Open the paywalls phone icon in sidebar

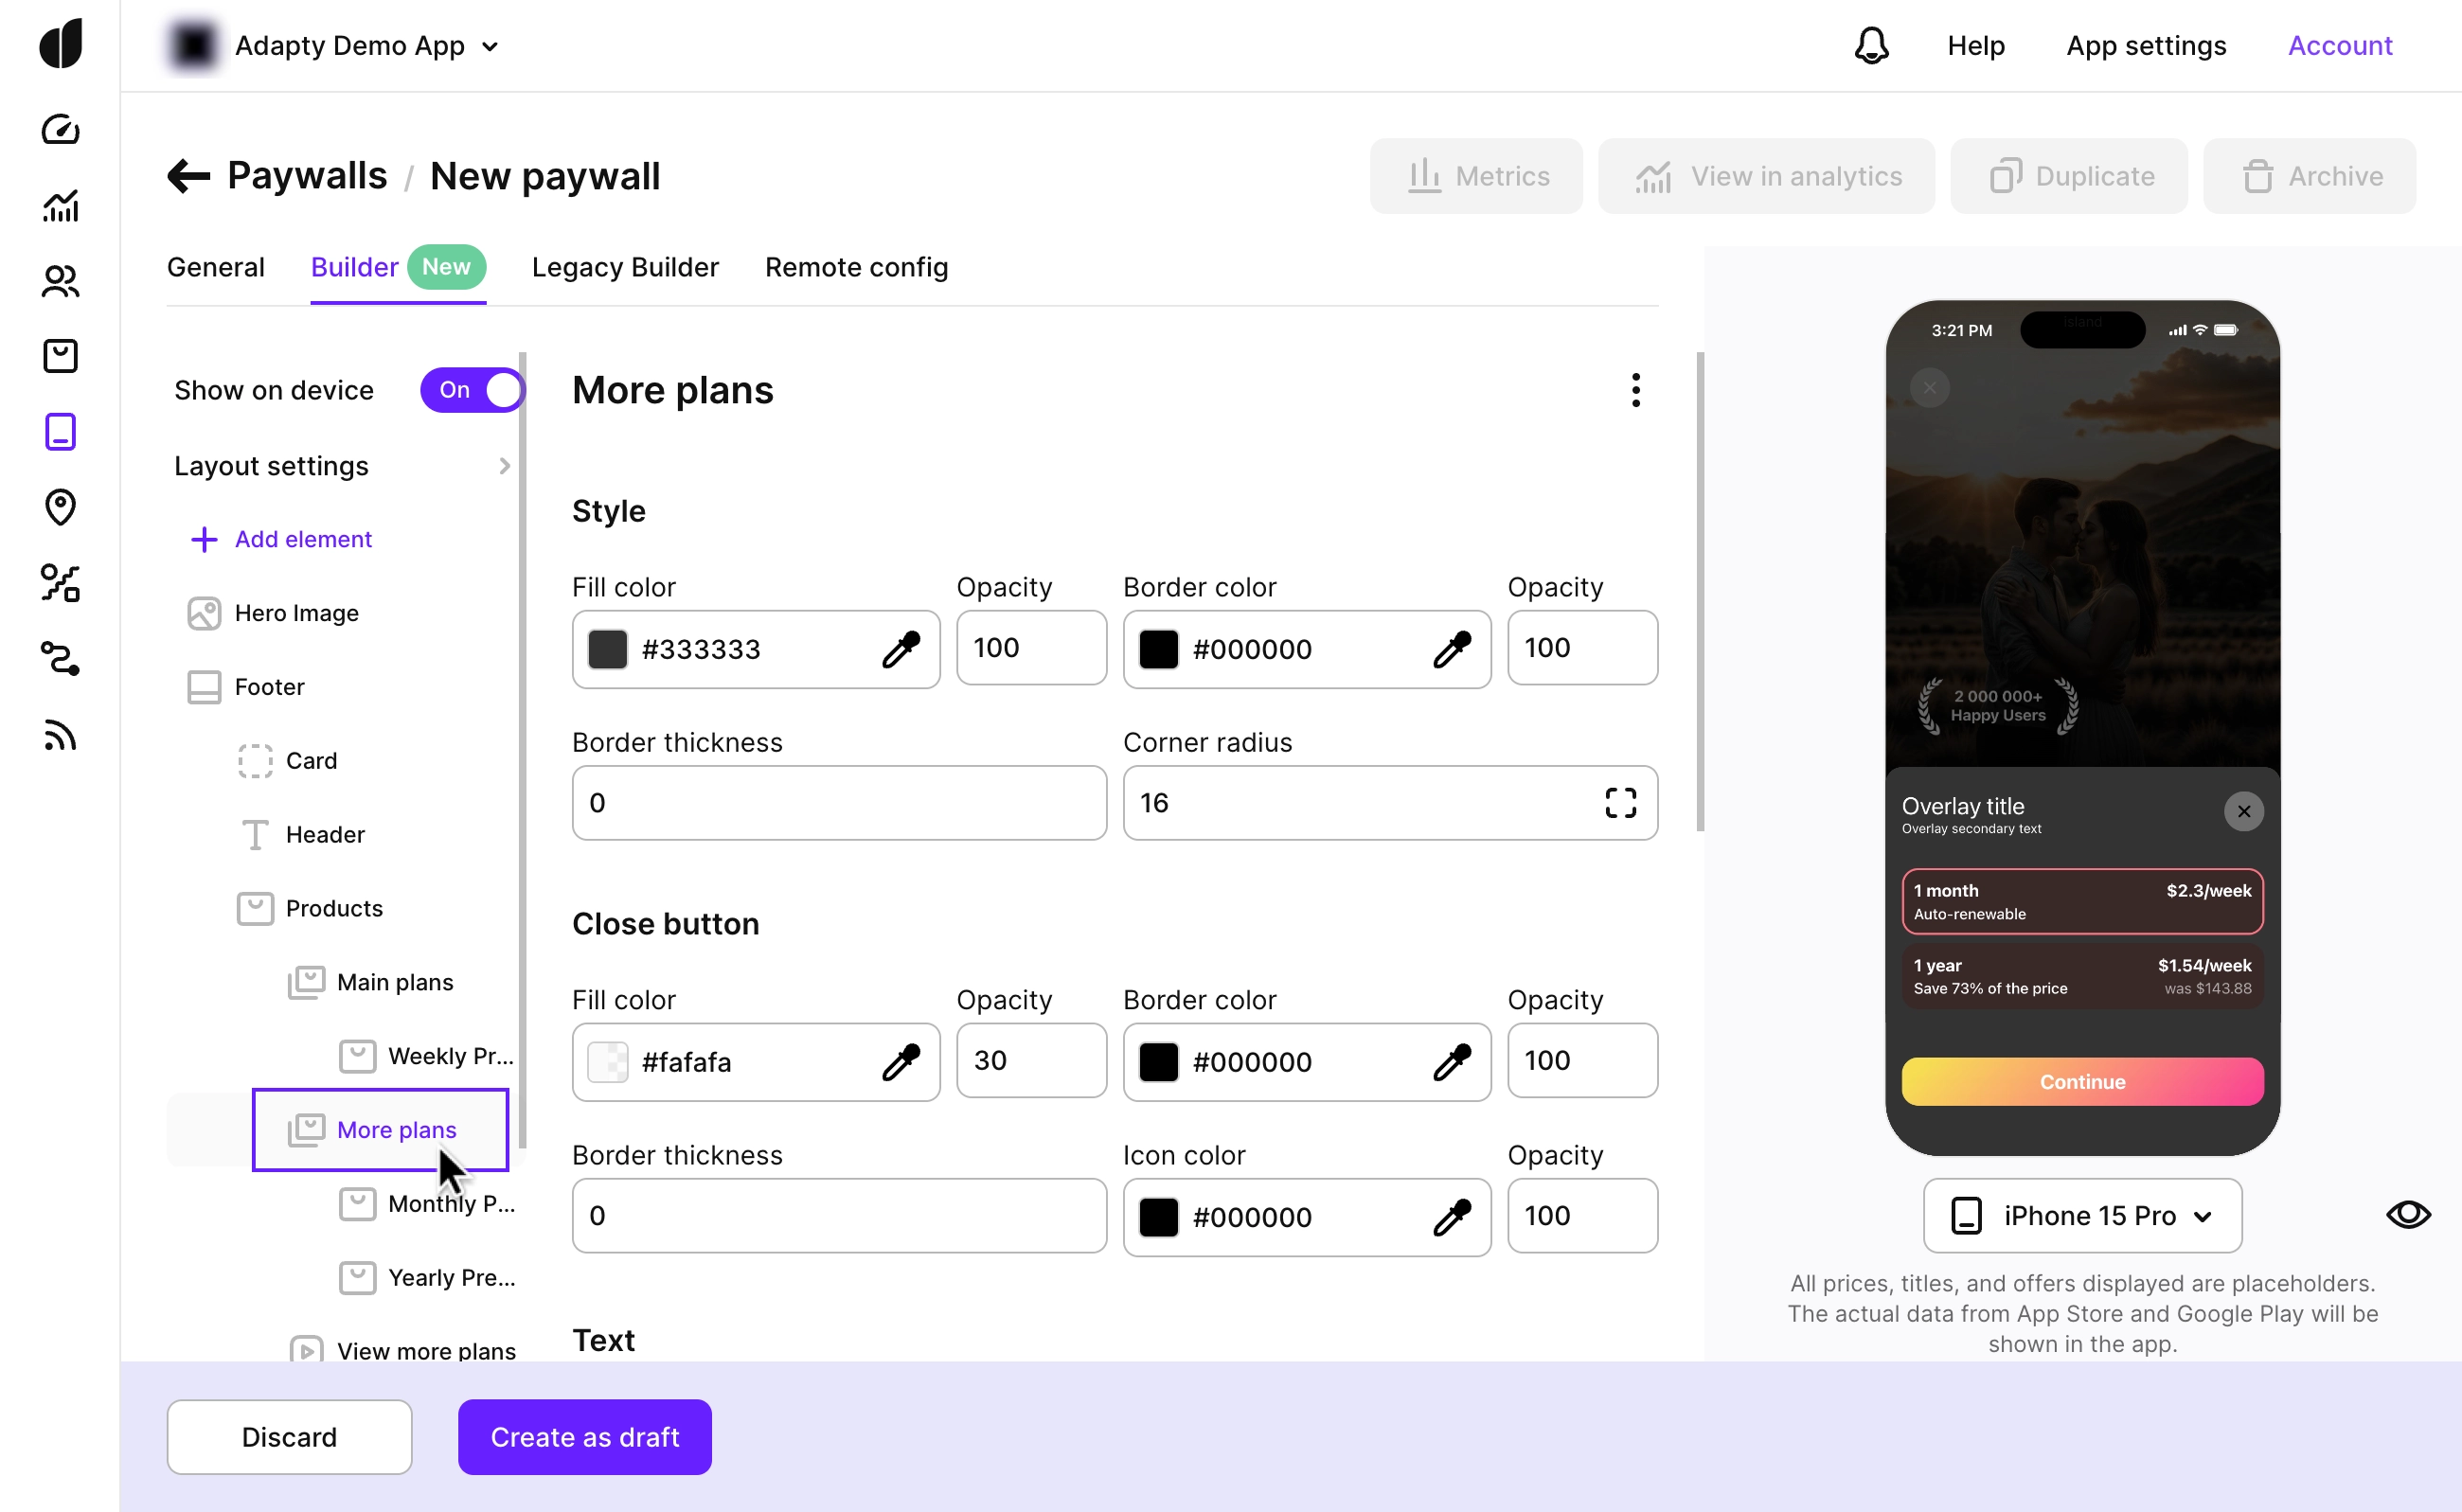[60, 432]
